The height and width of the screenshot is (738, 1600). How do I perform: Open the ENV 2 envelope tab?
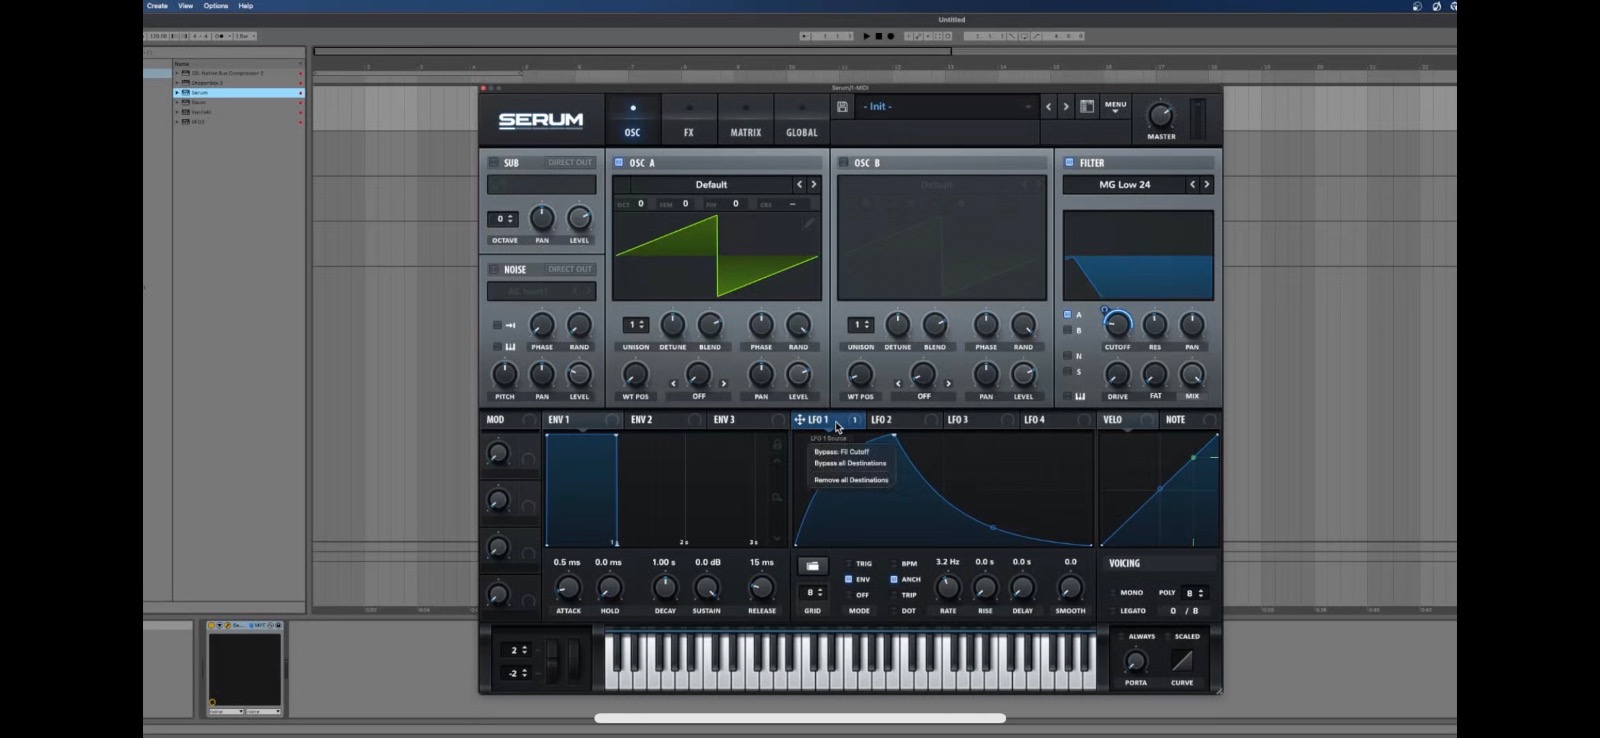coord(642,420)
